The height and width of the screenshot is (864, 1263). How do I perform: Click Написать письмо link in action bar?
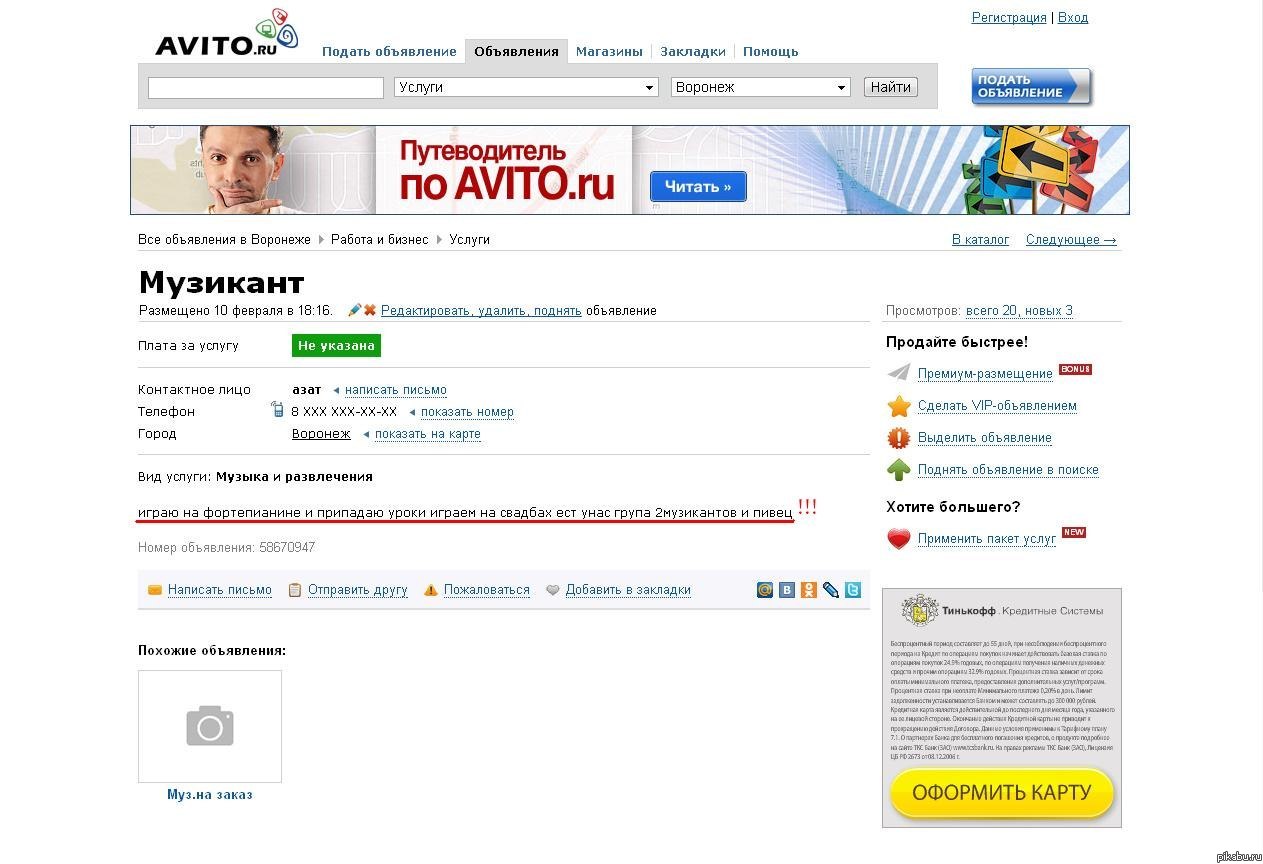coord(220,590)
